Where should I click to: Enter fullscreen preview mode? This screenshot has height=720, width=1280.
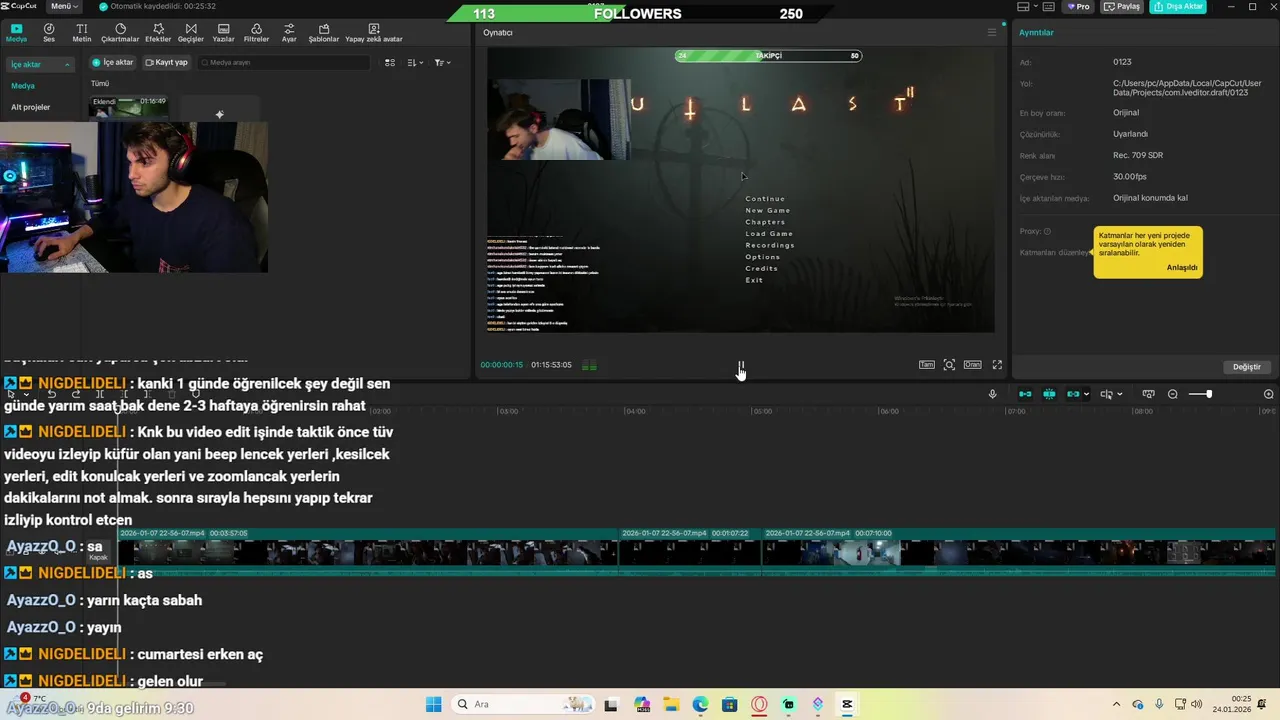click(x=997, y=365)
